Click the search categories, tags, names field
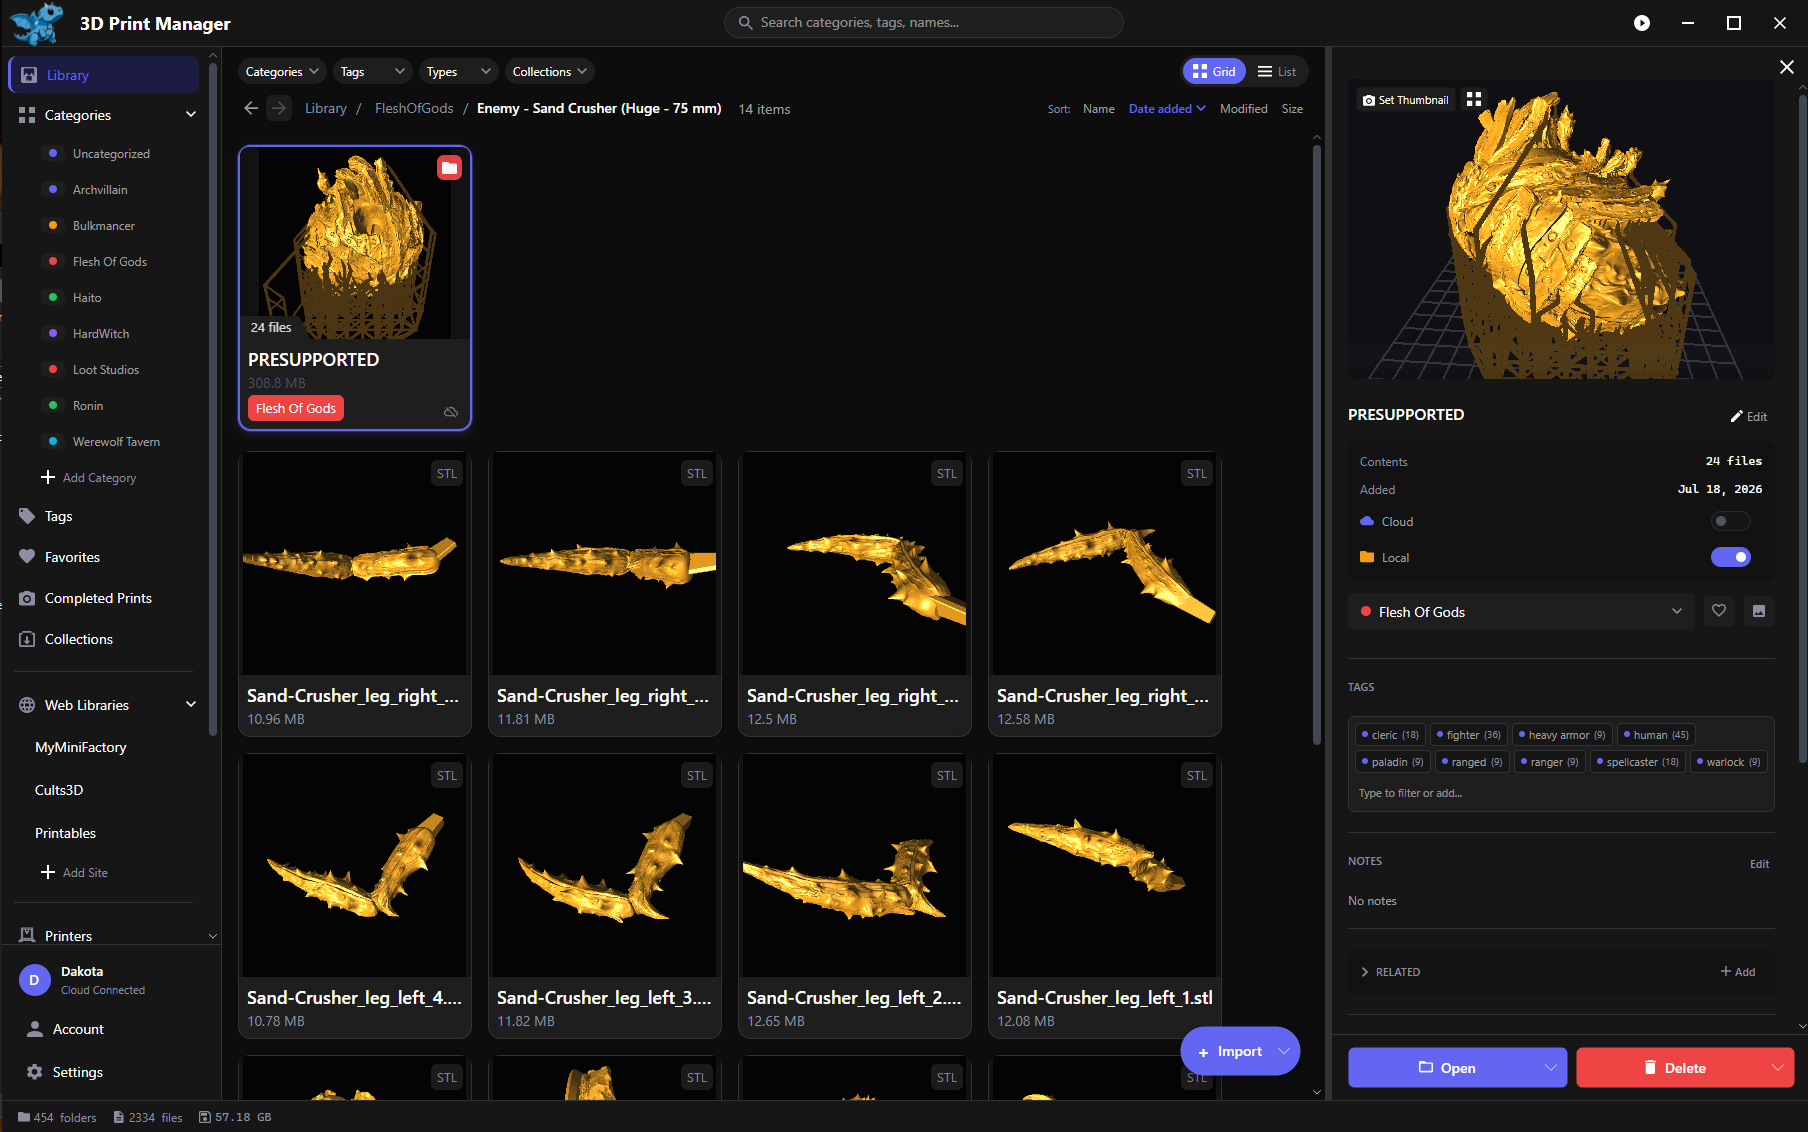The image size is (1808, 1132). click(924, 22)
